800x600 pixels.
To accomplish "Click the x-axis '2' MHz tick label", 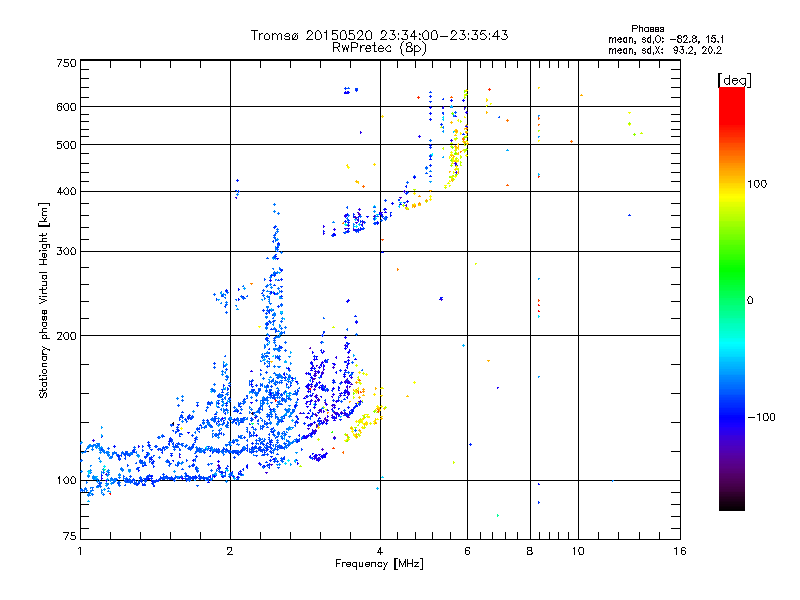I will pos(230,551).
